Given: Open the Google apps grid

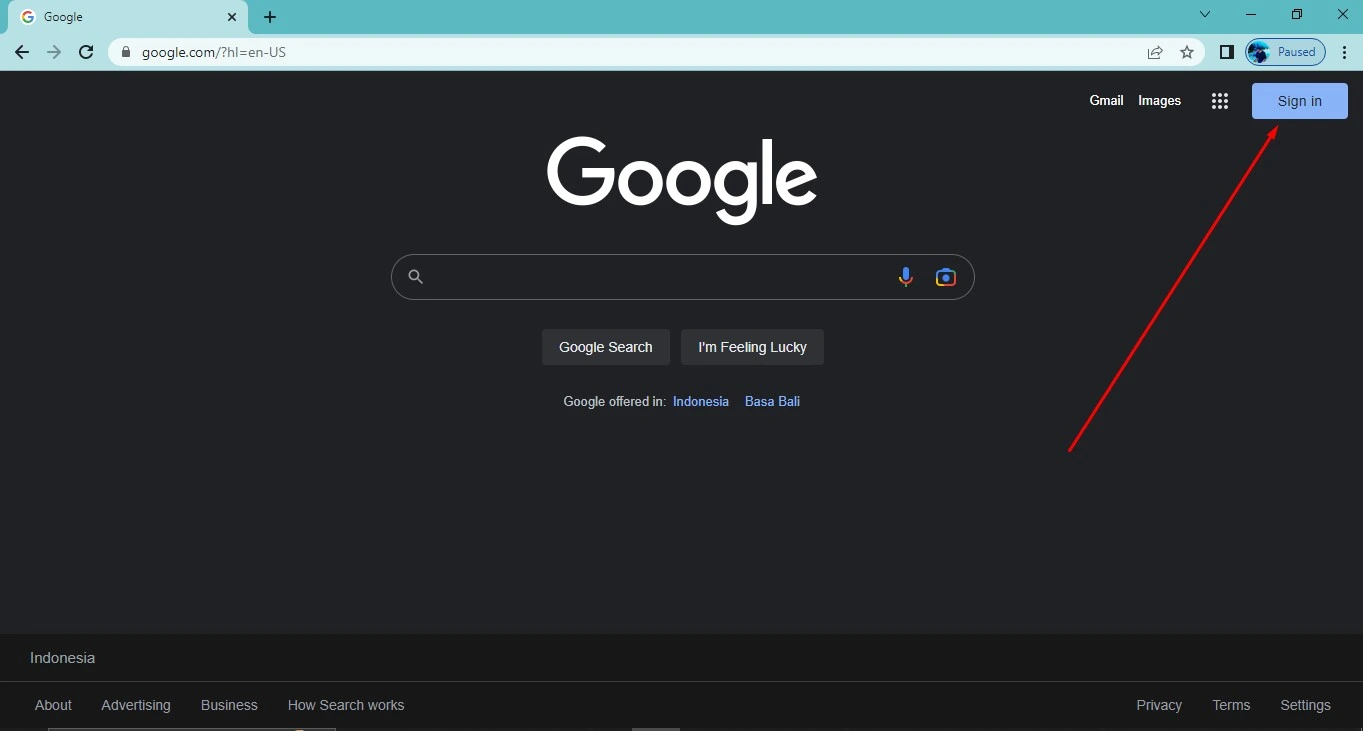Looking at the screenshot, I should 1220,101.
